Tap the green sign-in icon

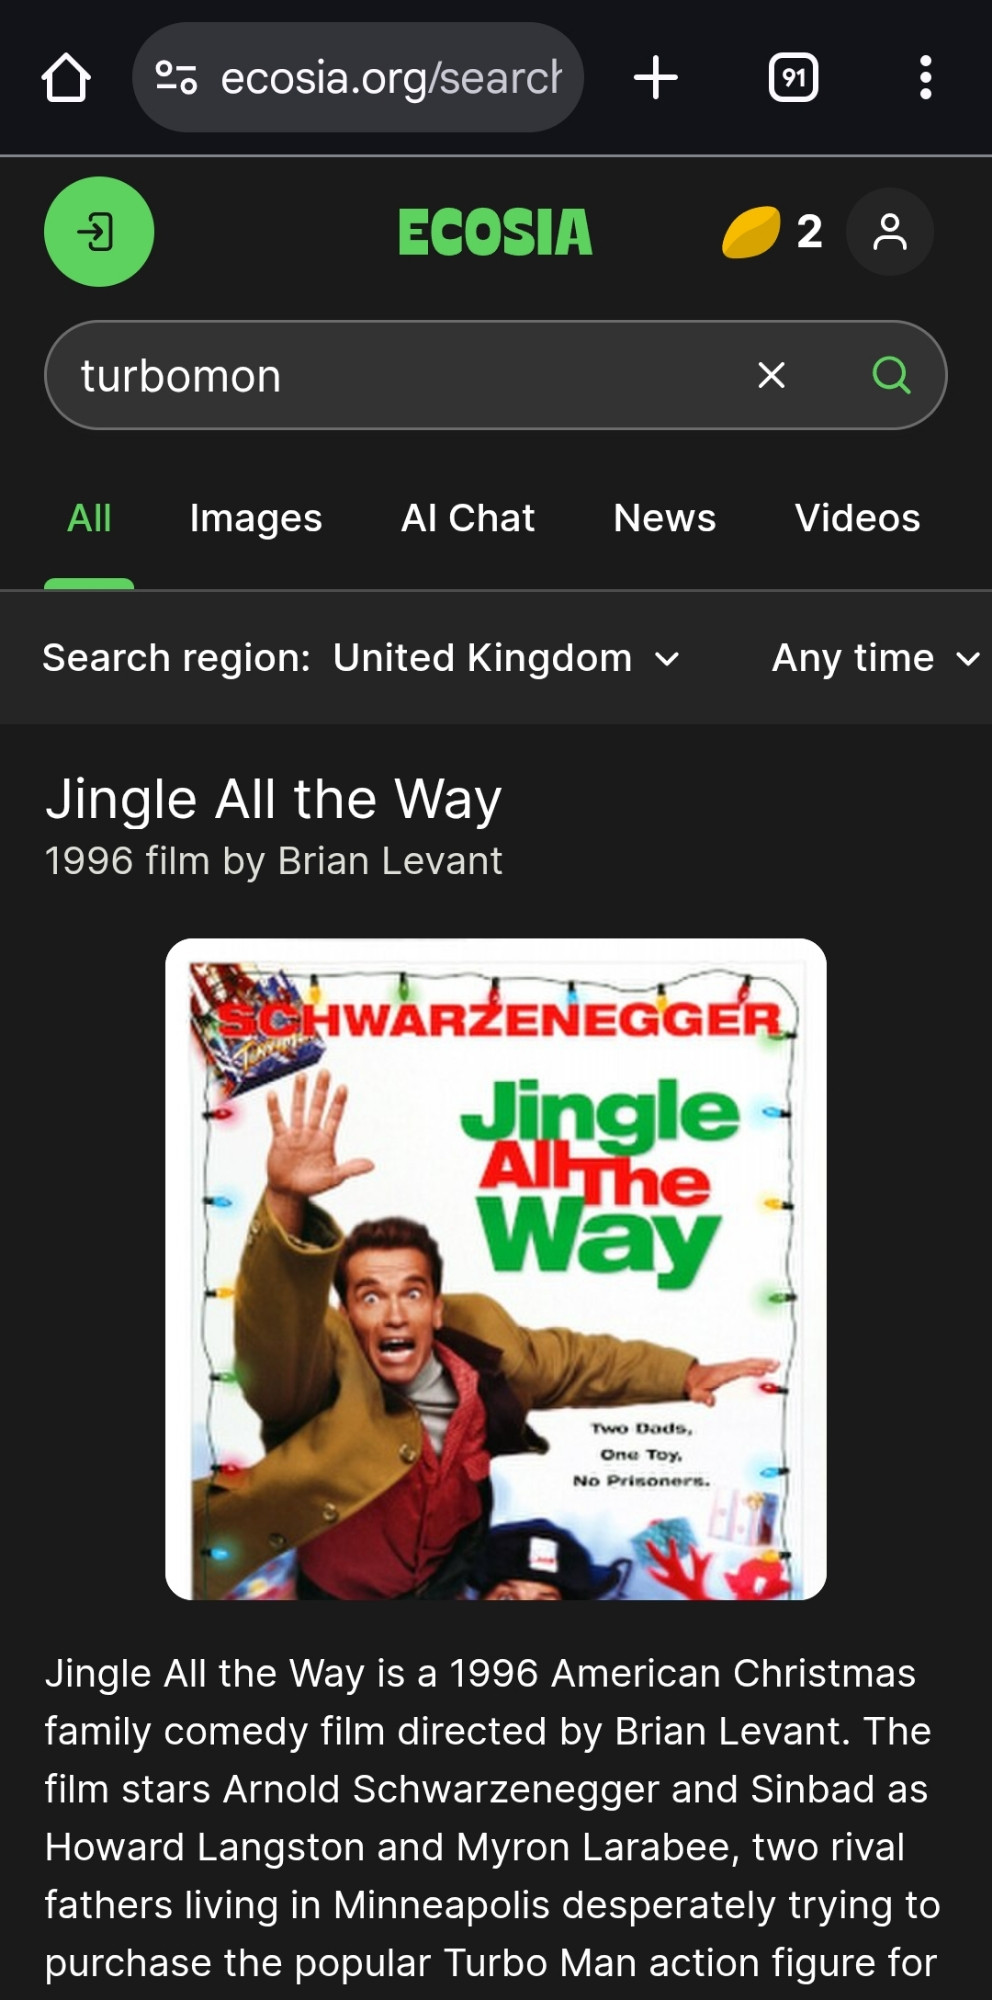99,232
